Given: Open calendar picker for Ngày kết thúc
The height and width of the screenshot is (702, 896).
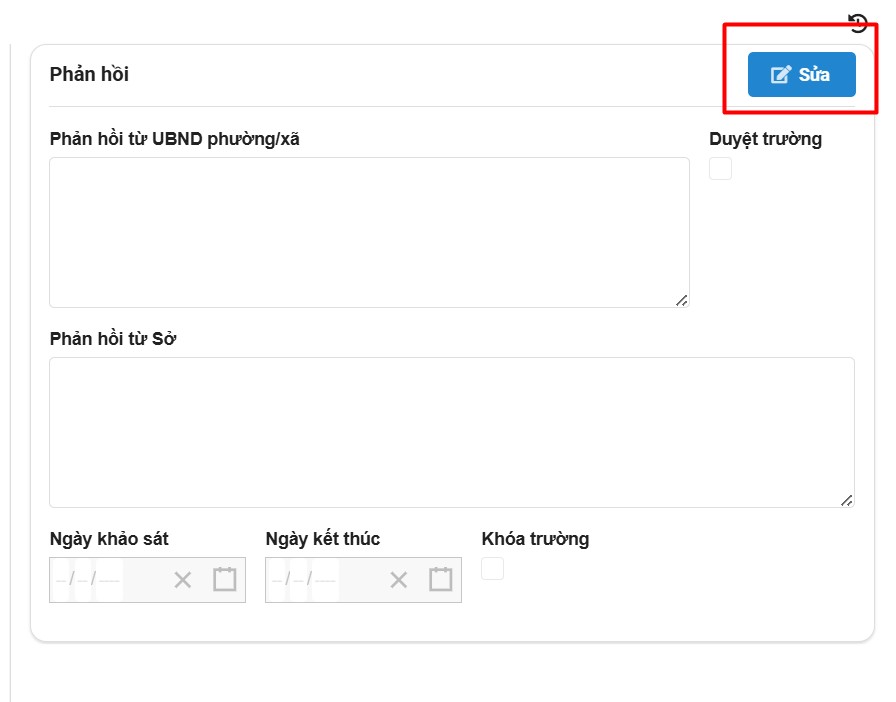Looking at the screenshot, I should click(441, 580).
